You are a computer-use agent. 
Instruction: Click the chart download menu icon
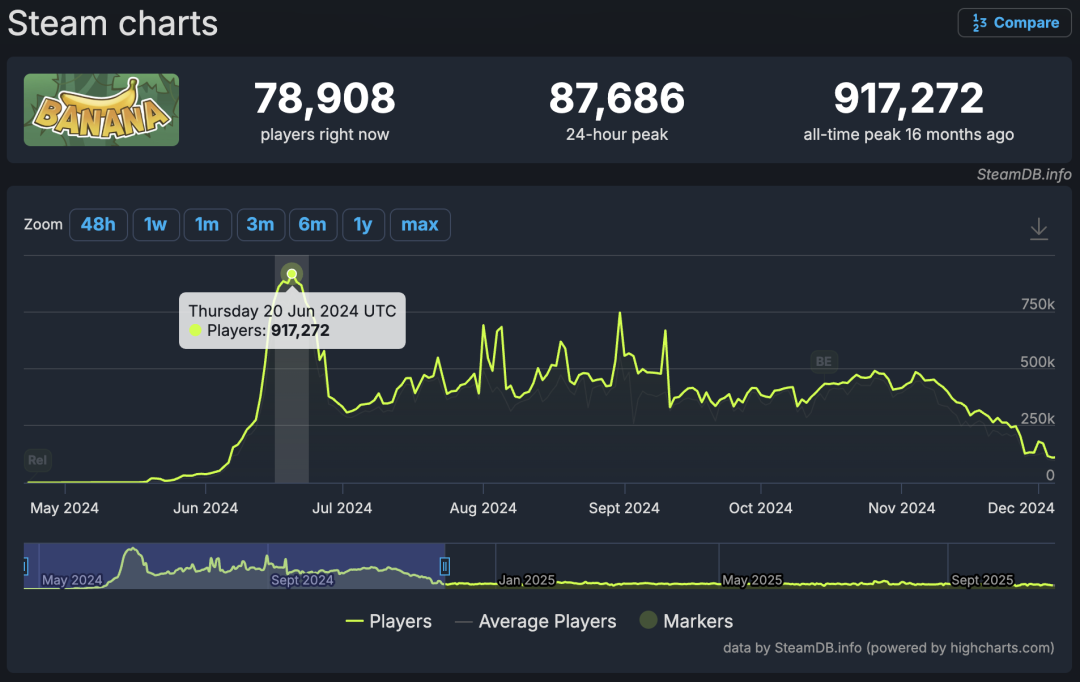click(1039, 228)
